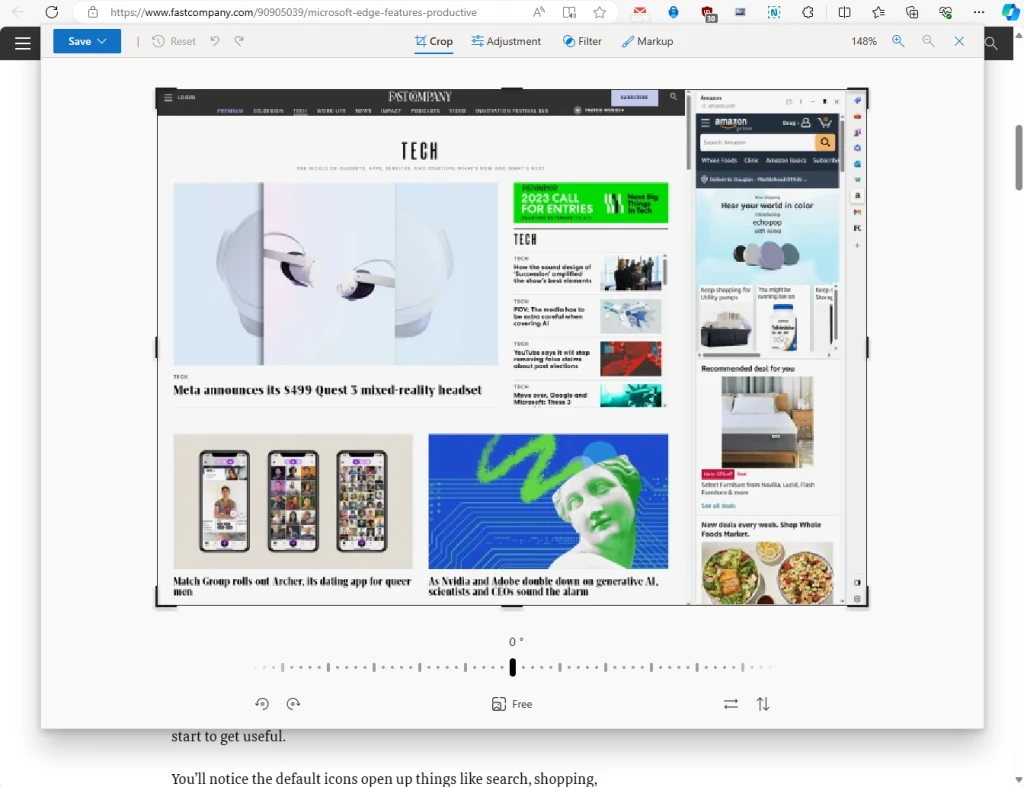Open the blue password manager extension
1024x787 pixels.
click(x=673, y=12)
